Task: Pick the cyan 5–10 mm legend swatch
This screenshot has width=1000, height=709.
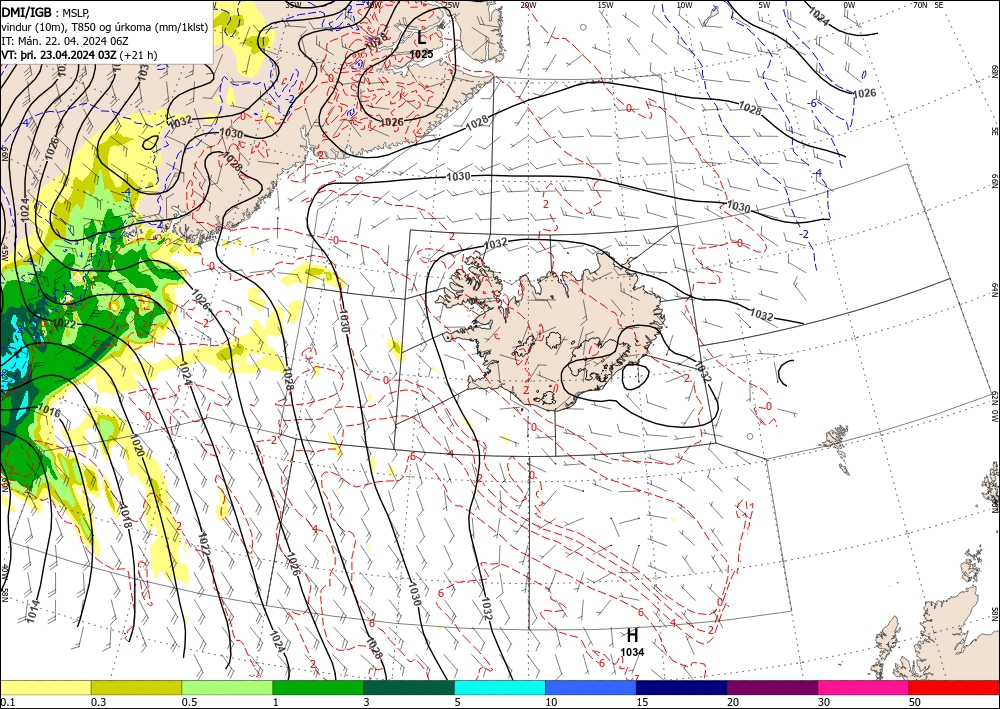Action: click(500, 687)
